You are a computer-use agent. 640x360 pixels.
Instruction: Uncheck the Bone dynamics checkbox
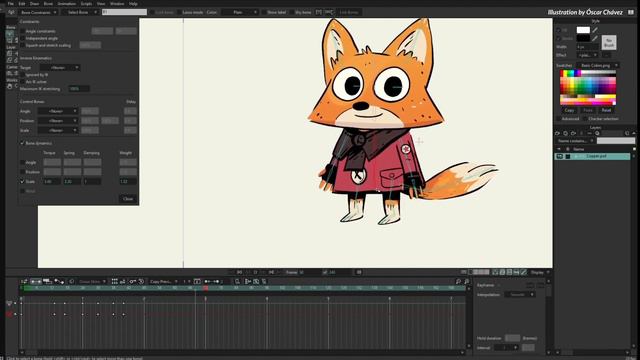(22, 143)
